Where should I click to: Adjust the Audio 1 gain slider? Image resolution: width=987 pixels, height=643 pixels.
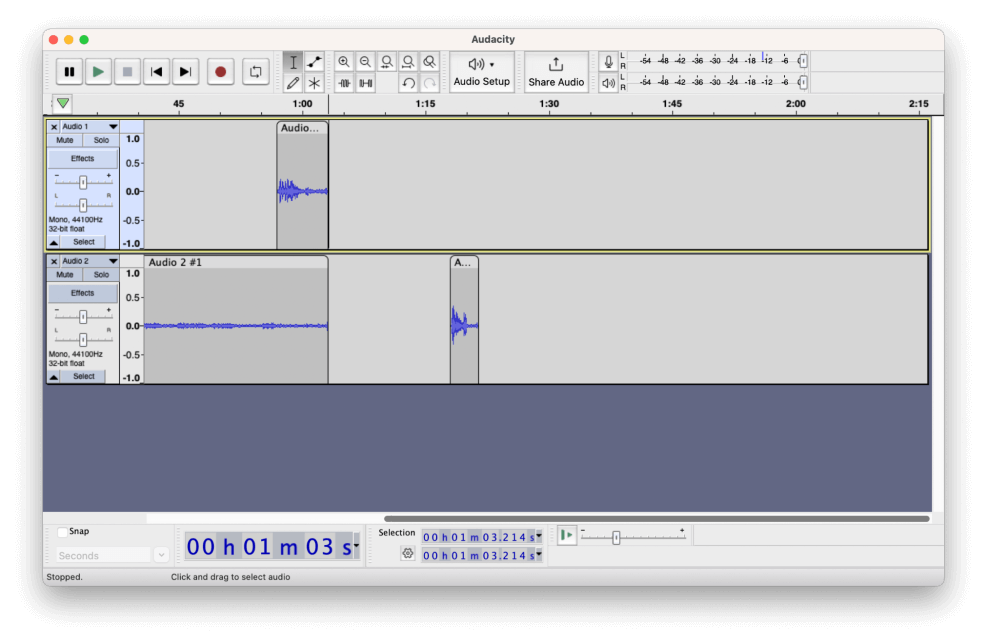83,182
